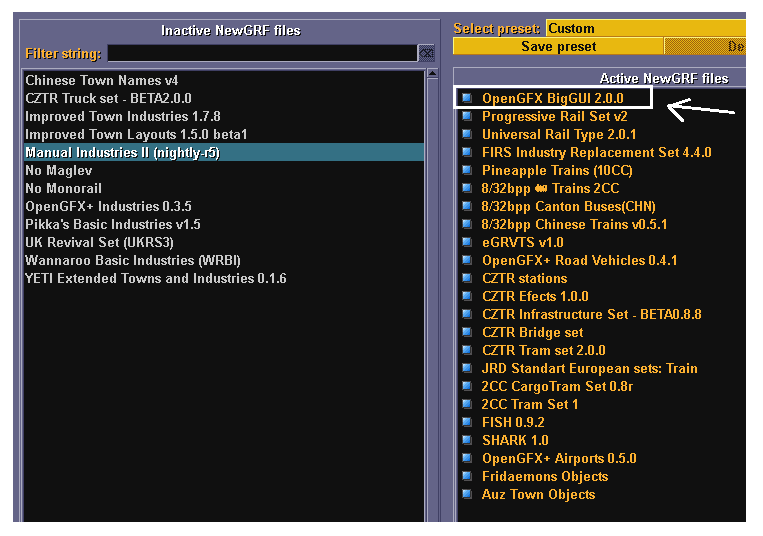Select OpenGFX+ Airports 0.5.0 in active list
763x536 pixels.
[x=559, y=458]
